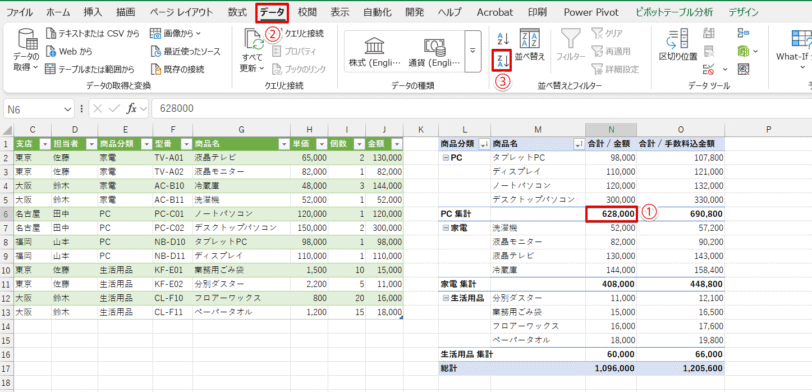
Task: Open pivot 商品名 sort filter dropdown
Action: pyautogui.click(x=579, y=144)
